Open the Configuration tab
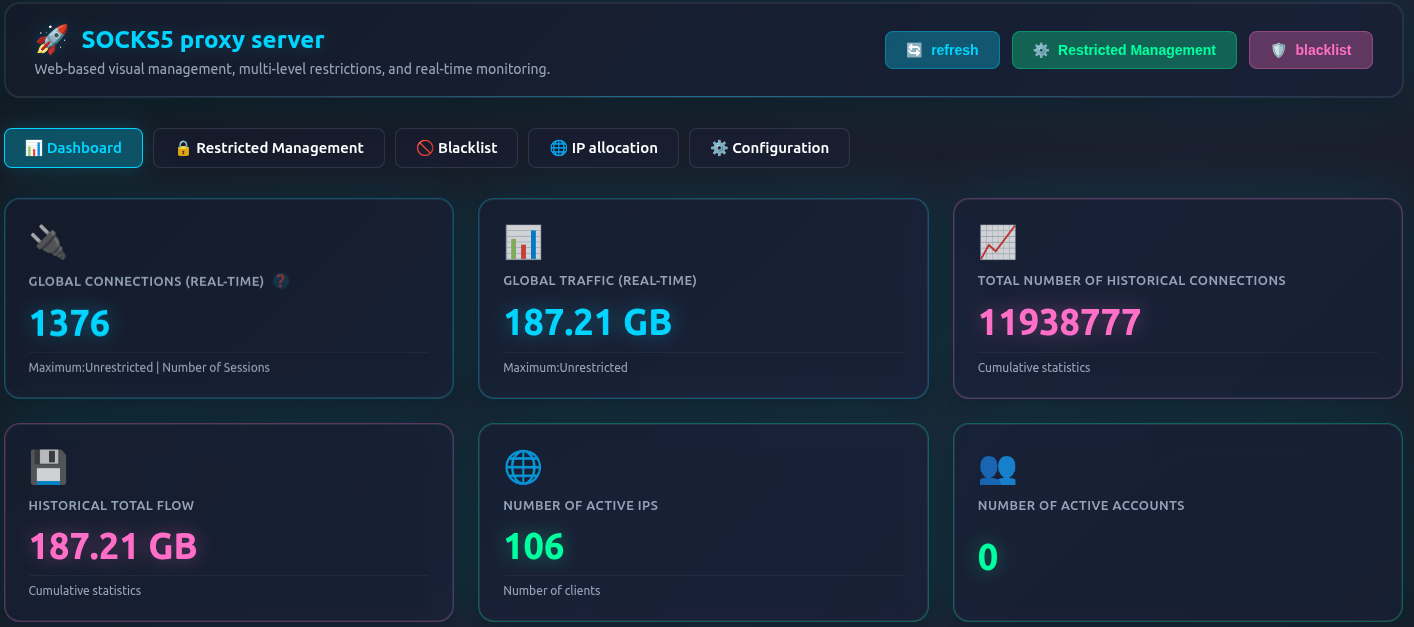Screen dimensions: 1414x627 pos(769,148)
